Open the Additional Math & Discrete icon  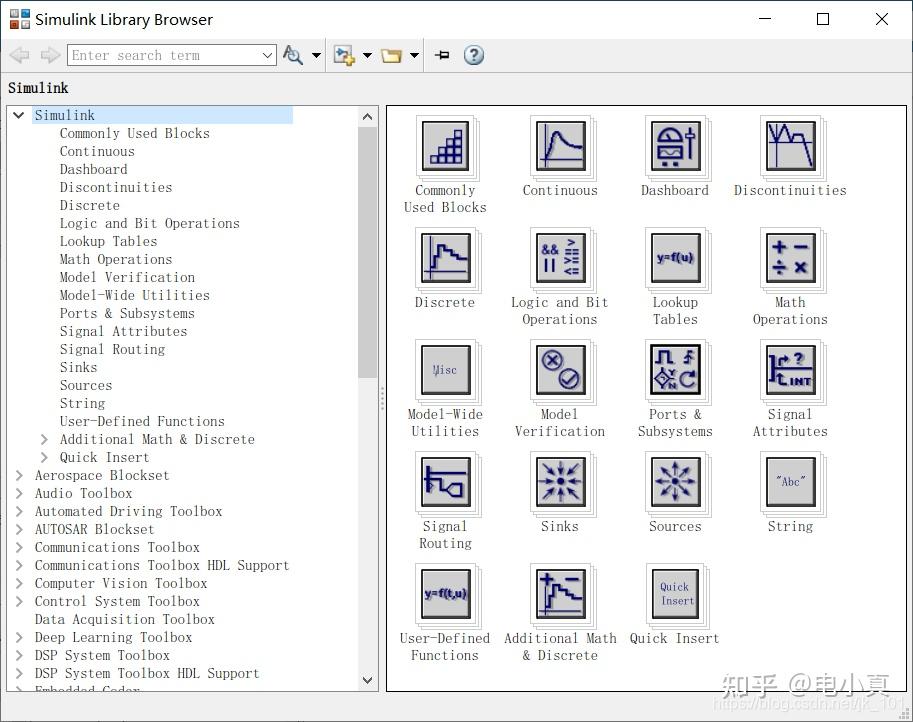(560, 594)
